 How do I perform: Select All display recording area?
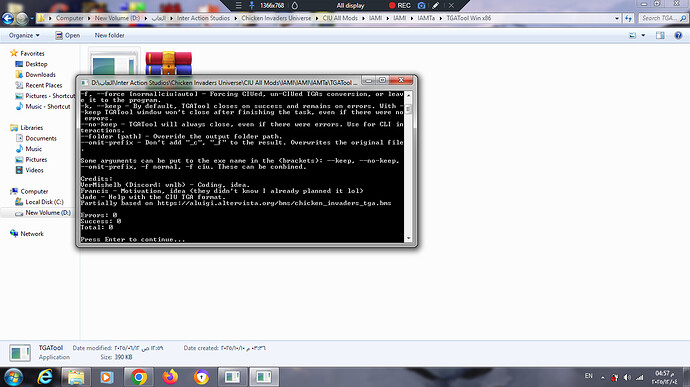point(351,6)
